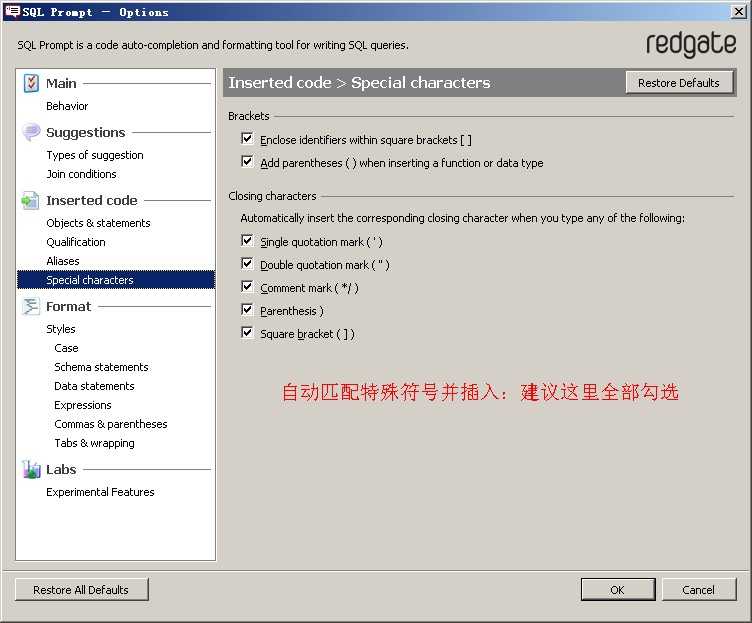Toggle the Comment mark checkbox

(x=247, y=287)
